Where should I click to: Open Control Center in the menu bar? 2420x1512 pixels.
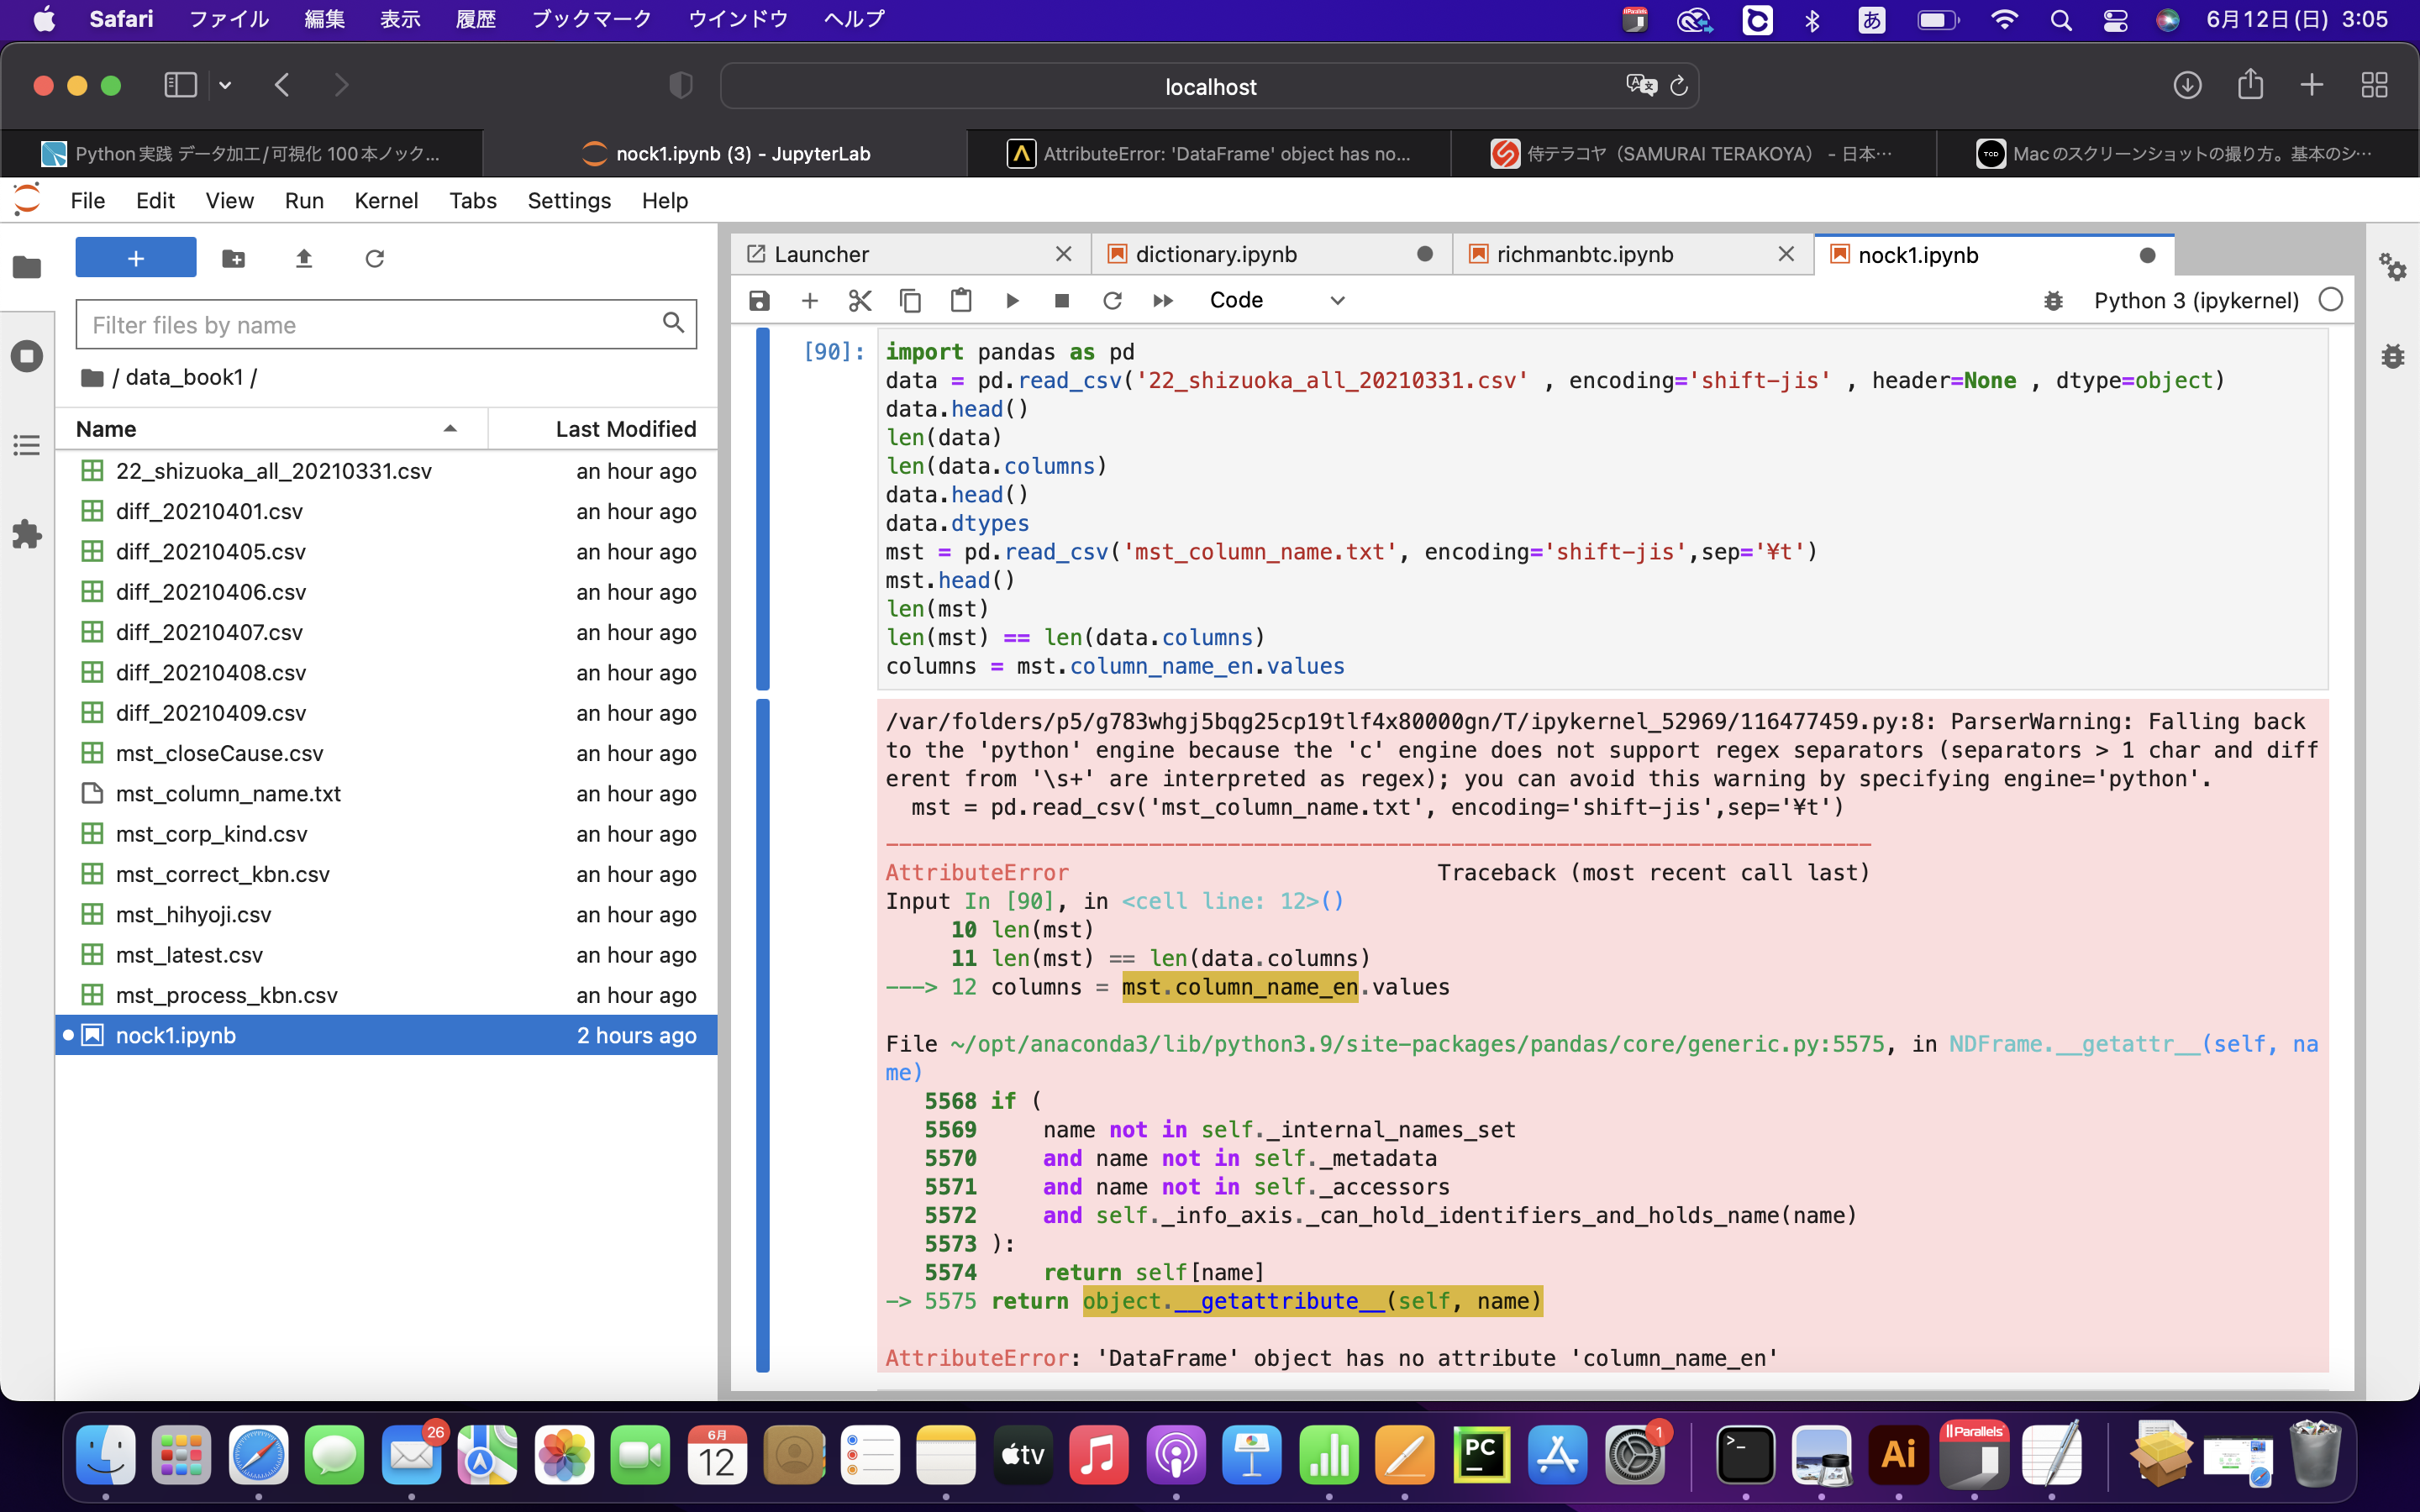(2115, 19)
